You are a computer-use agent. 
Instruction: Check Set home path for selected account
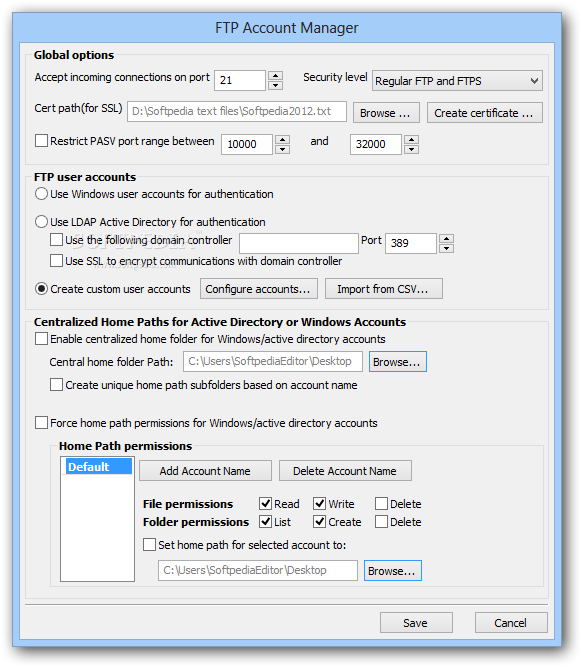(149, 545)
